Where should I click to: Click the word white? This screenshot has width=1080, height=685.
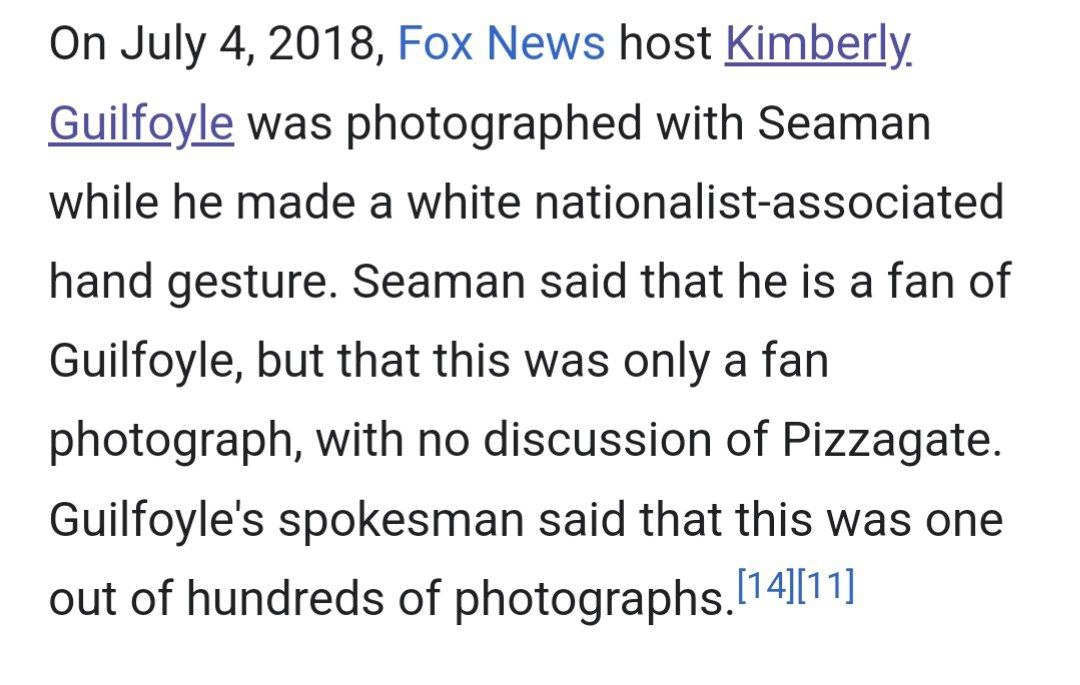pos(463,203)
